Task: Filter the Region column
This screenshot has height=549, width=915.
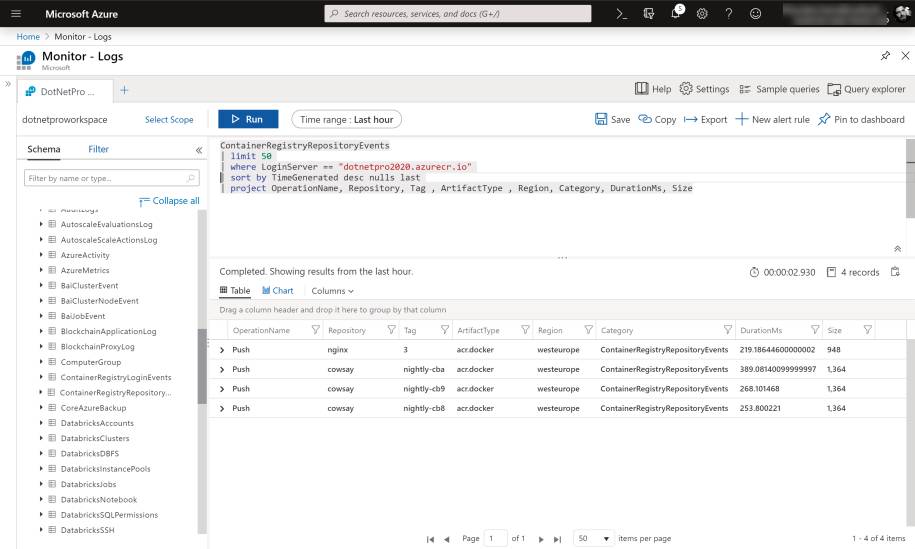Action: [x=588, y=330]
